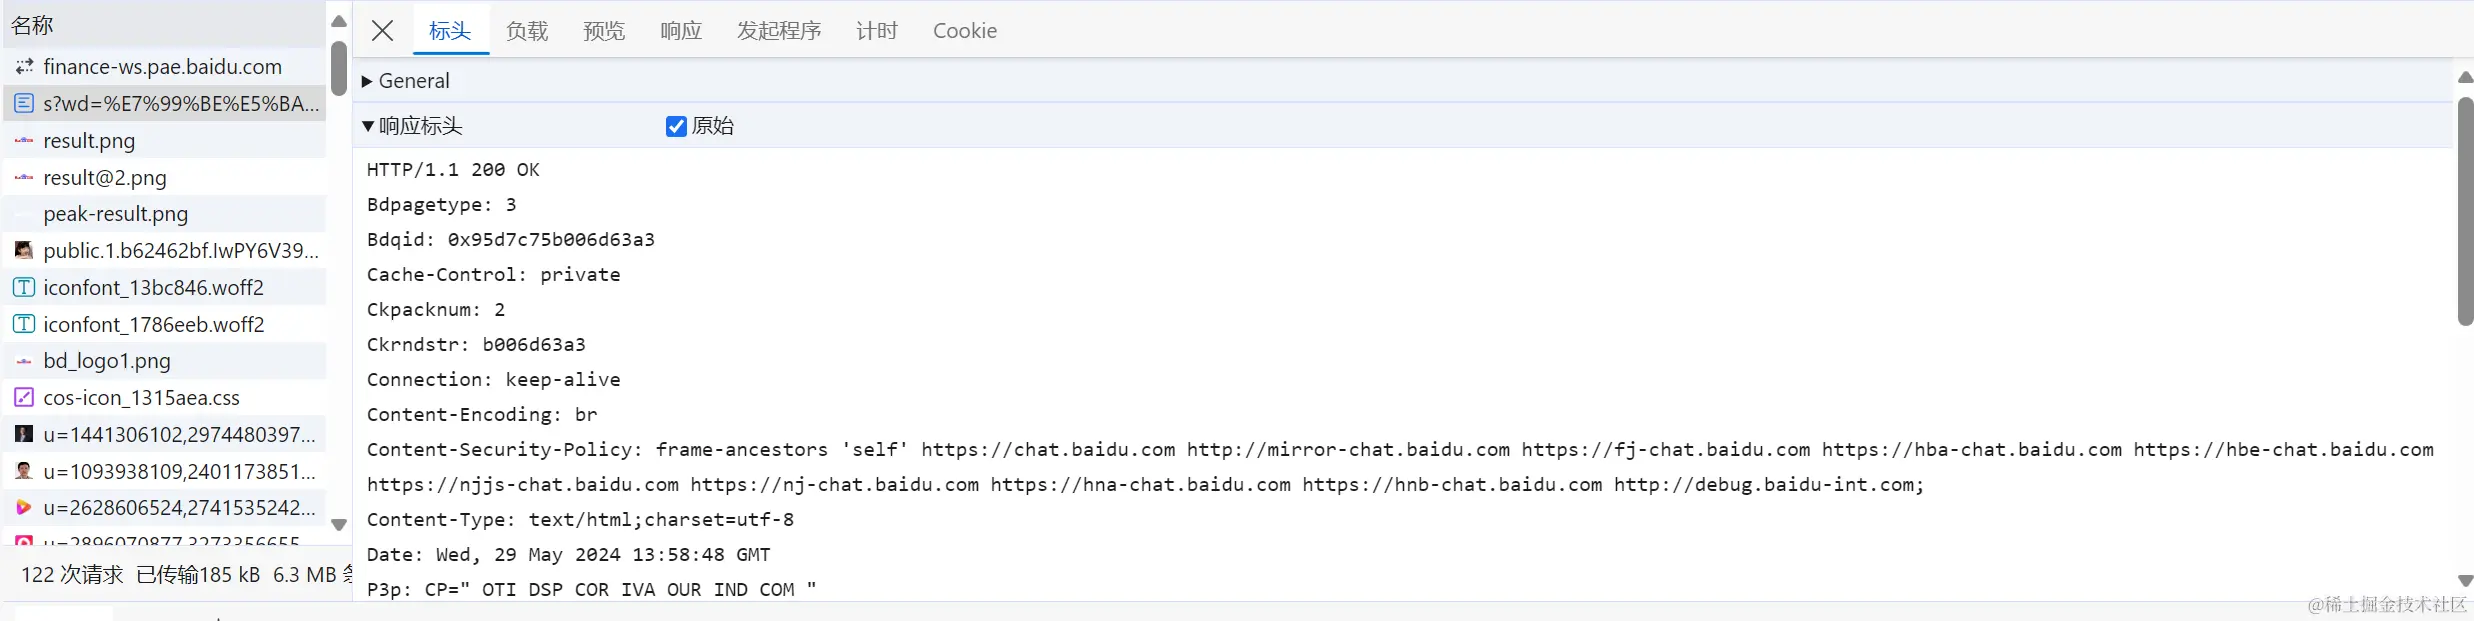
Task: Click the play-style icon for u=2628606524 request
Action: [x=24, y=508]
